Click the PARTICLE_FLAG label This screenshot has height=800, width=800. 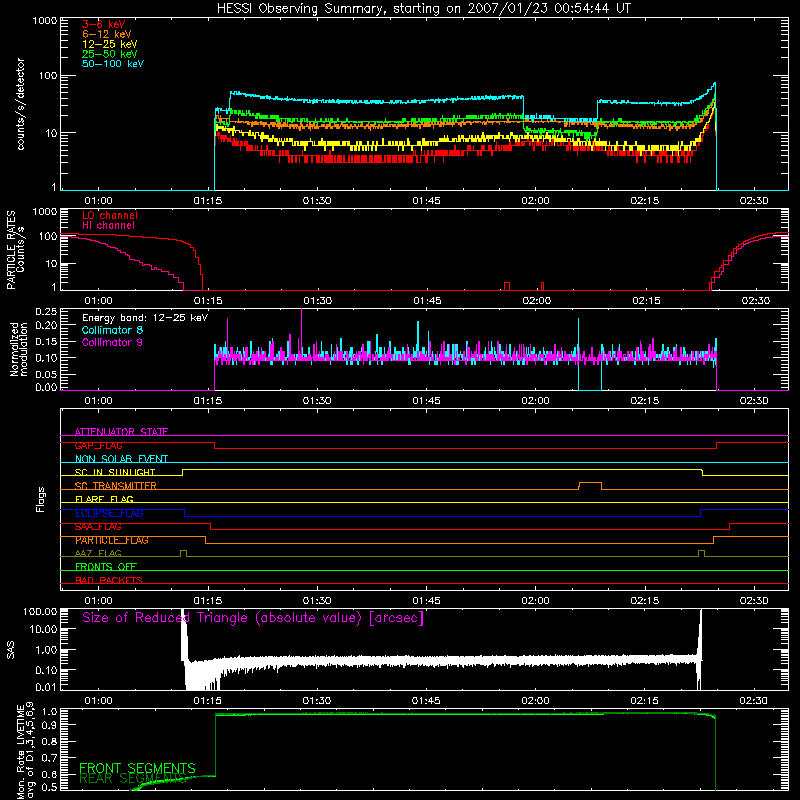(x=112, y=540)
